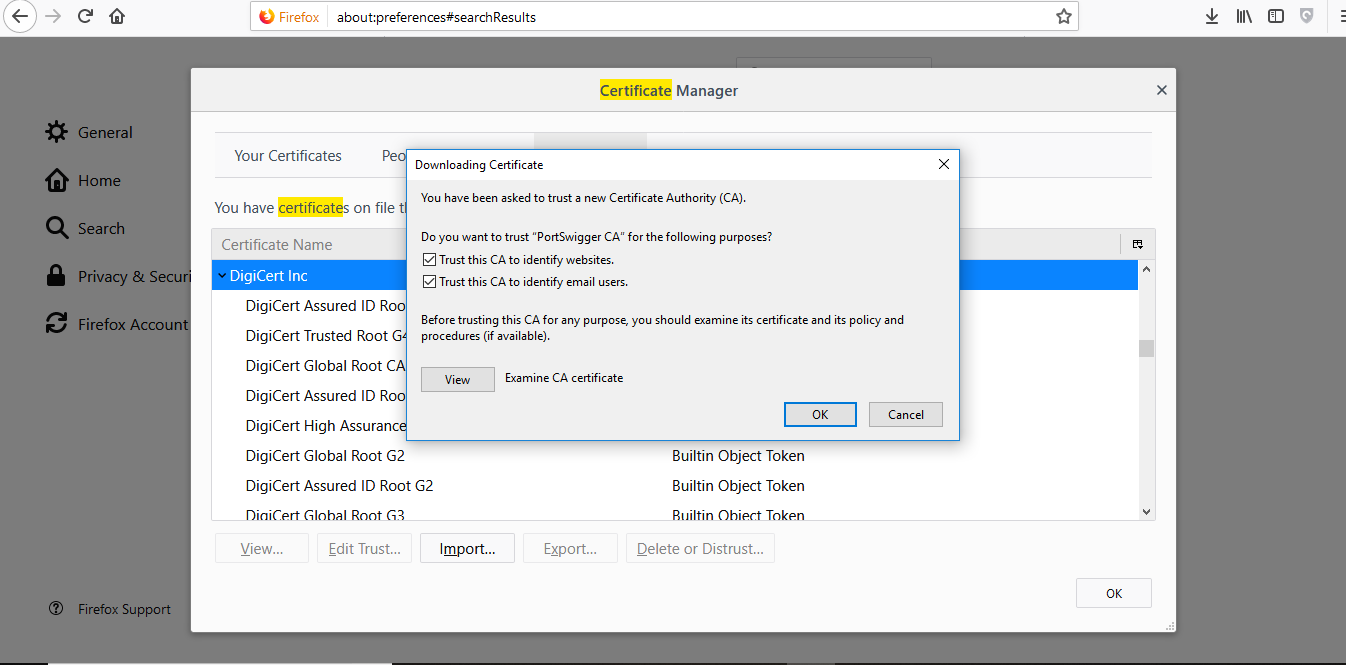
Task: Click the Forward arrow in toolbar
Action: tap(52, 16)
